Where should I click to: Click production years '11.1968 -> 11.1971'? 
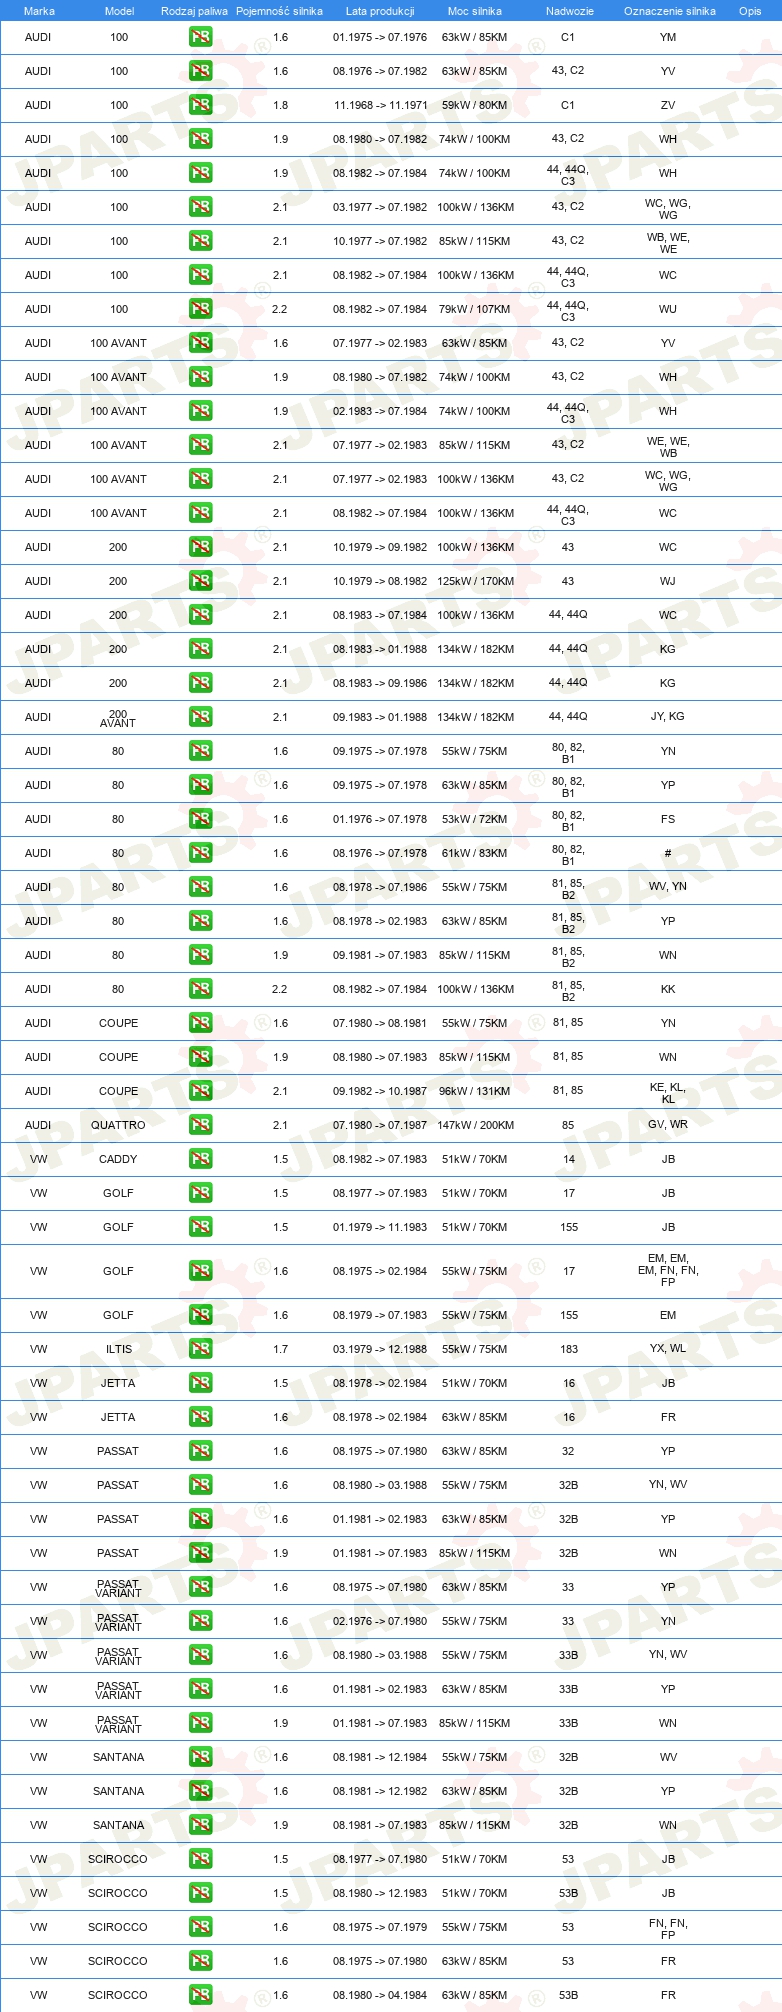pos(380,105)
